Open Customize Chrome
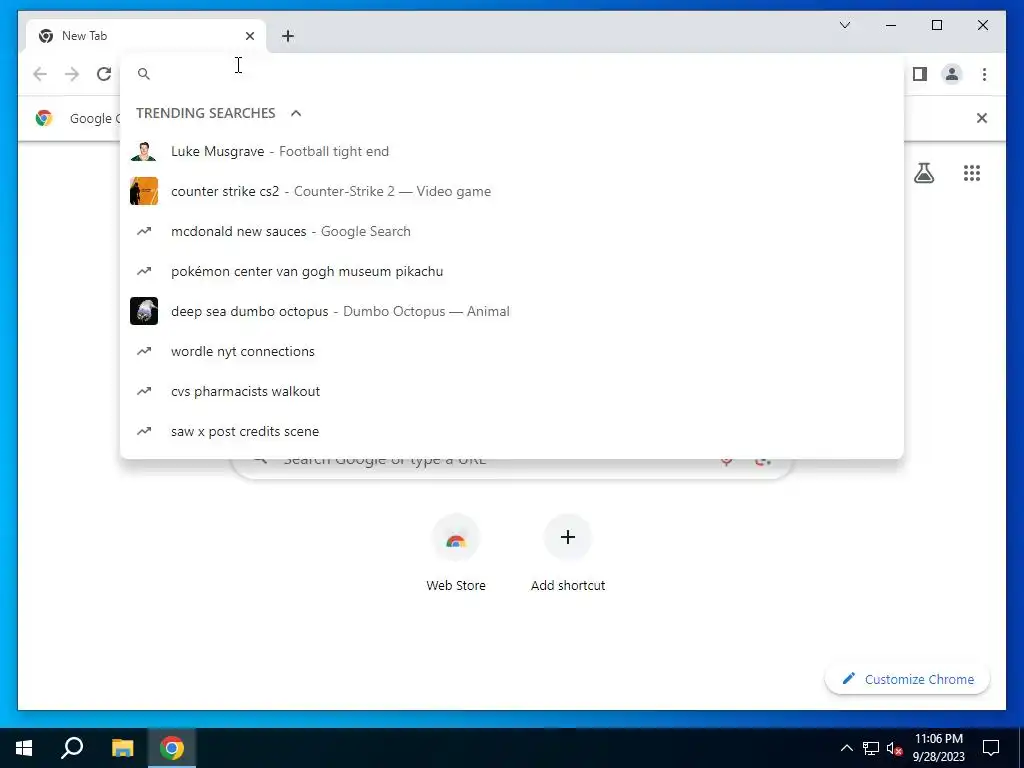The height and width of the screenshot is (768, 1024). [908, 679]
